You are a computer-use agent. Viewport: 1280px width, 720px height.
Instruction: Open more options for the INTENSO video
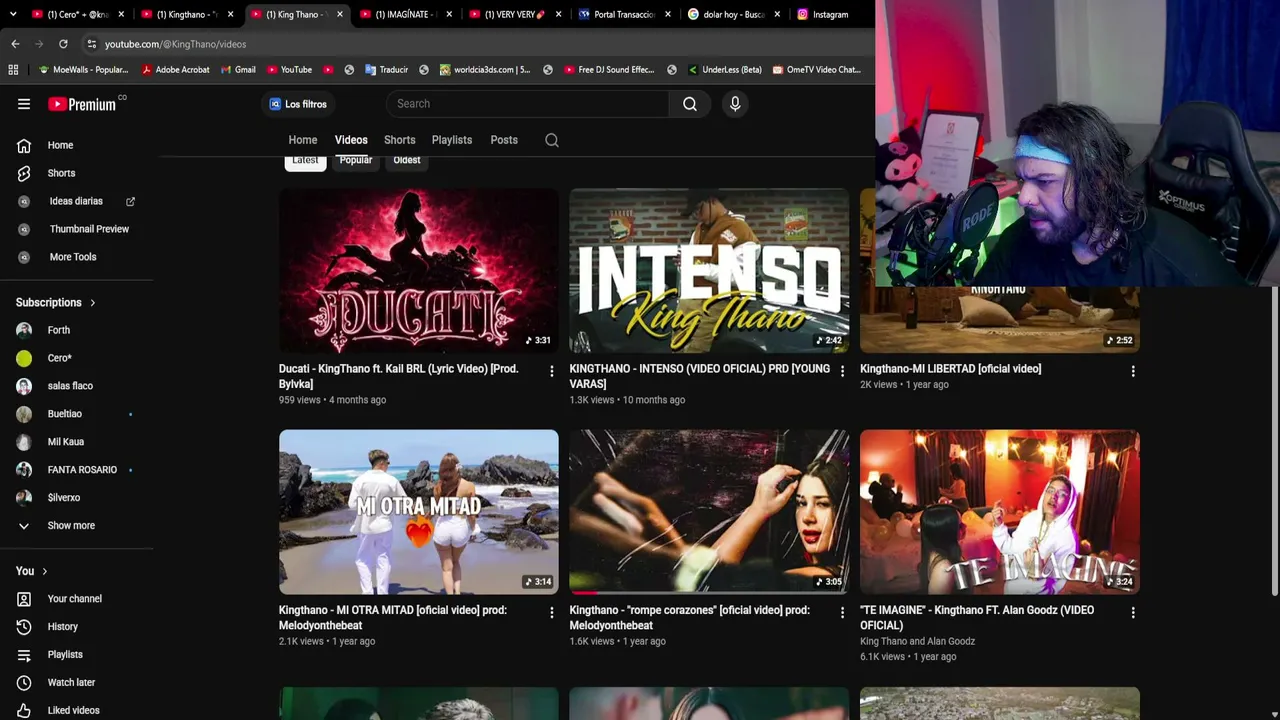tap(842, 371)
